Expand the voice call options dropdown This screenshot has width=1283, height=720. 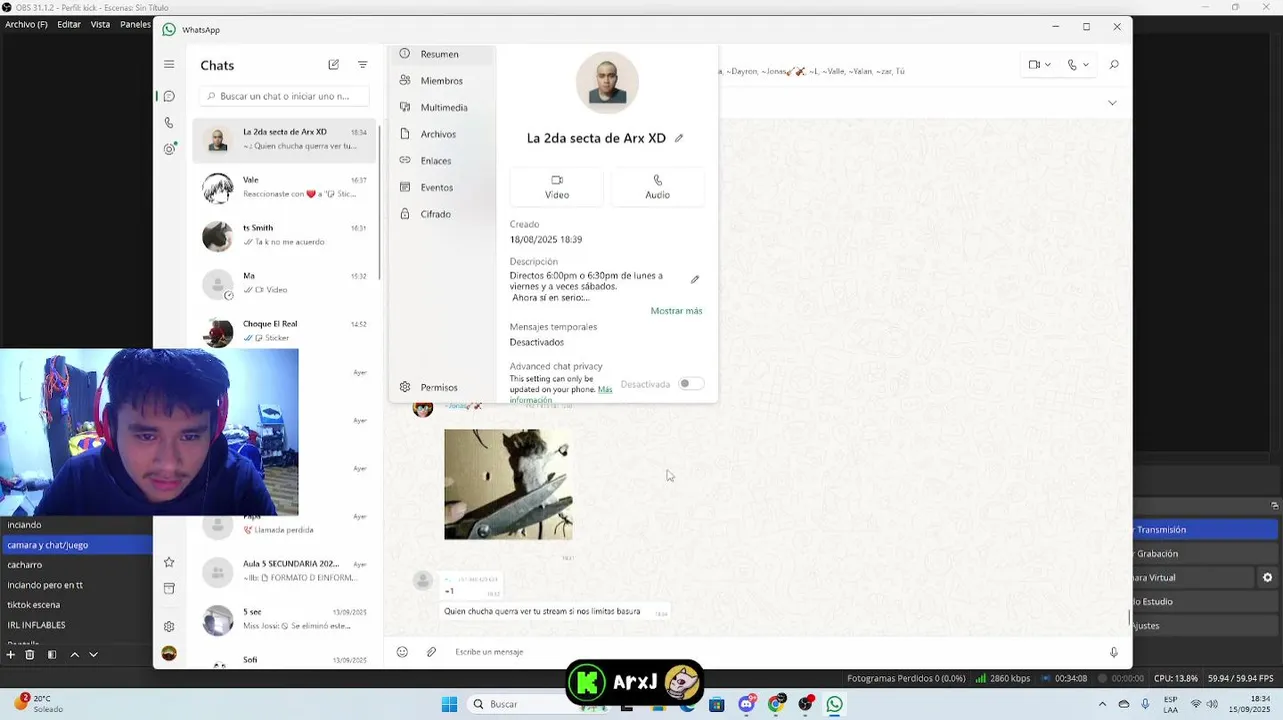[x=1085, y=65]
